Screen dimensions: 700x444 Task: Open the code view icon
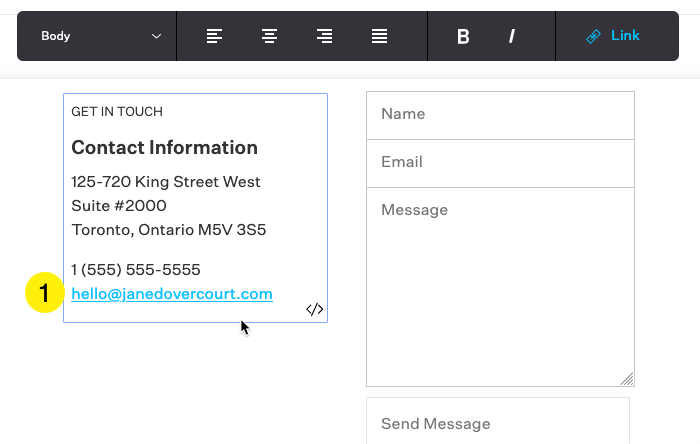315,309
